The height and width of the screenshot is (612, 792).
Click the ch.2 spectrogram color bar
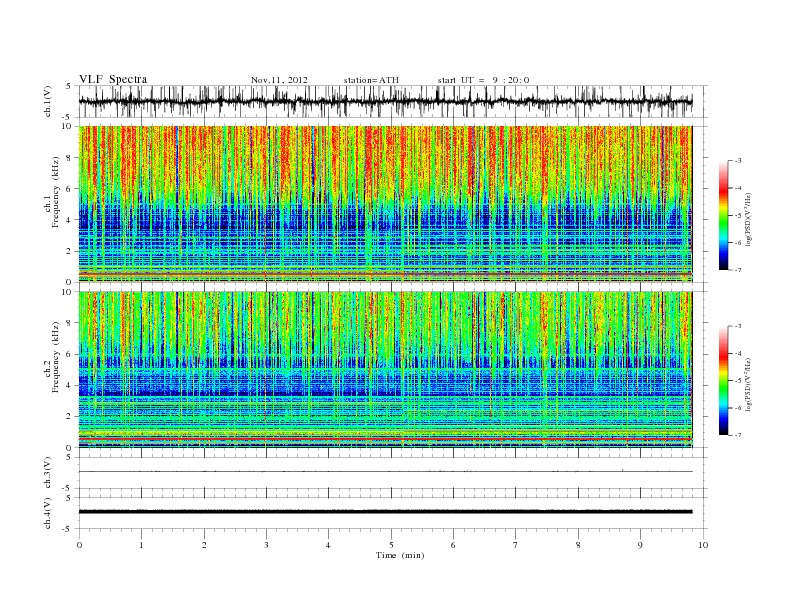pyautogui.click(x=724, y=381)
